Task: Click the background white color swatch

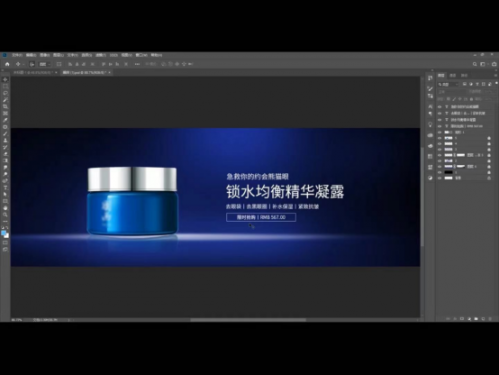Action: pos(7,236)
